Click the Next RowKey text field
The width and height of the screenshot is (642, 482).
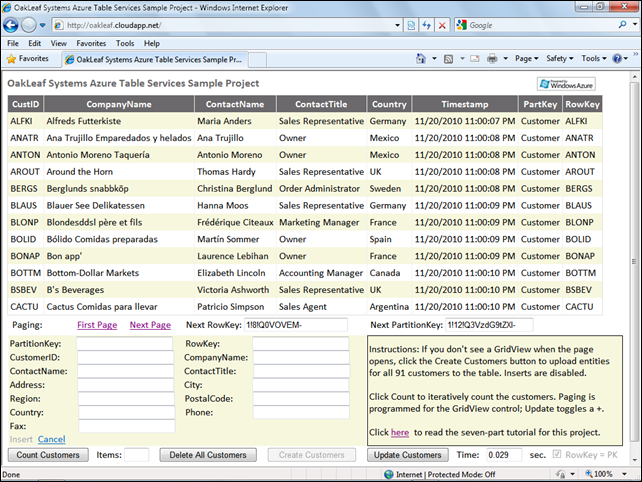[x=296, y=325]
